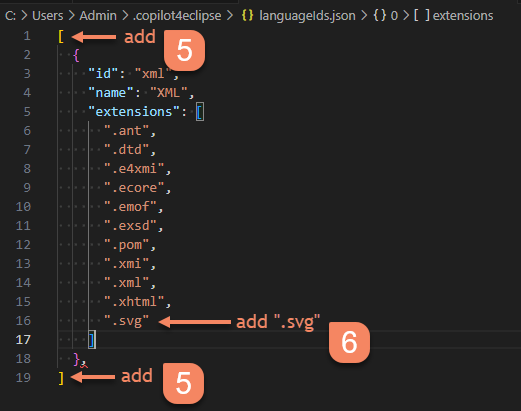Select extensions breadcrumb item

[x=463, y=15]
